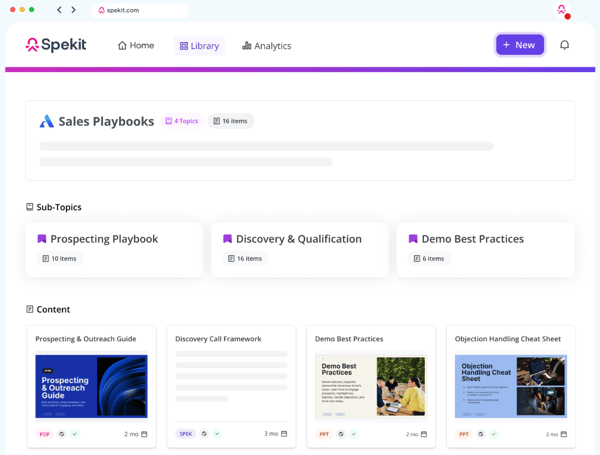Click the spekit.com address bar

[x=140, y=10]
